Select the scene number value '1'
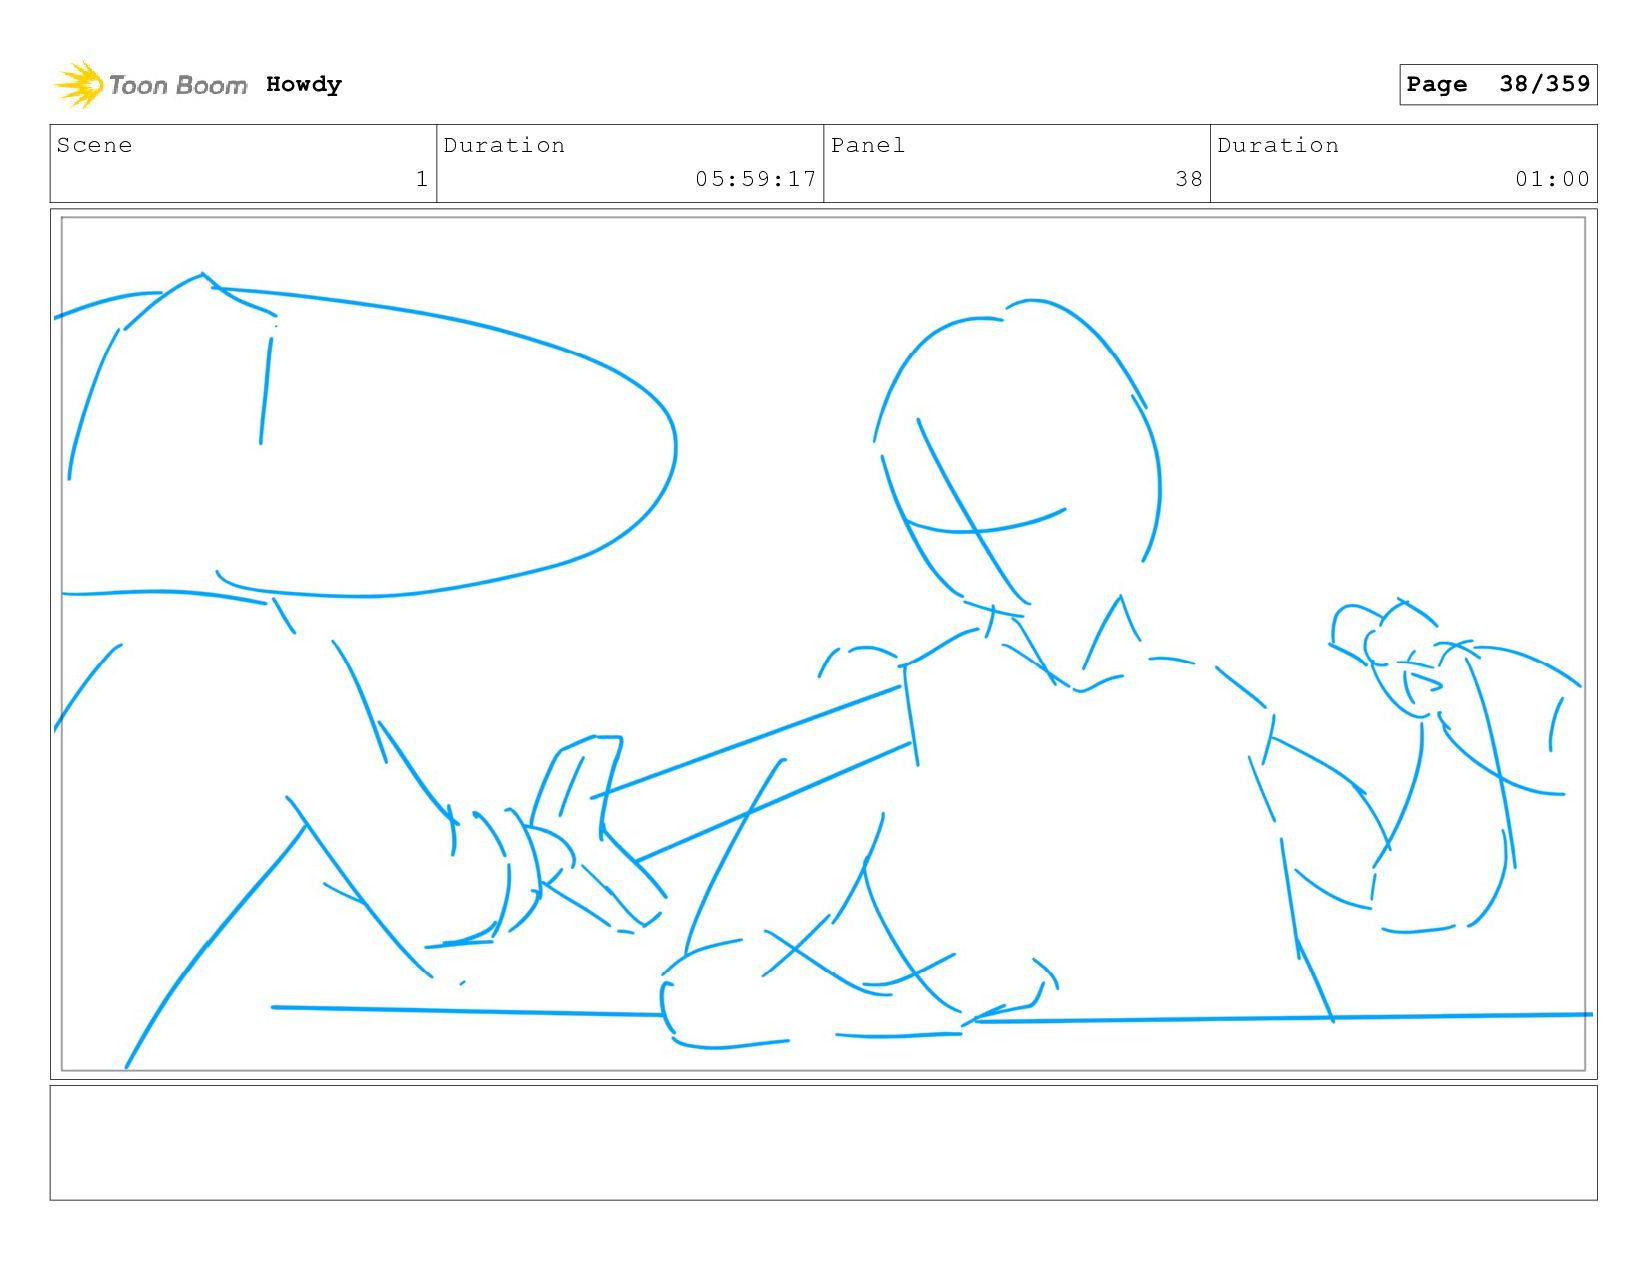Viewport: 1650px width, 1275px height. [x=422, y=179]
